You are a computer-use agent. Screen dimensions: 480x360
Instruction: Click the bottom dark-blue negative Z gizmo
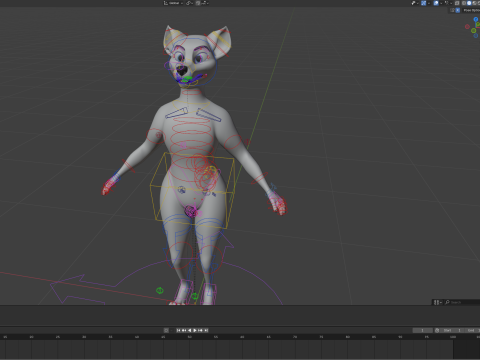pyautogui.click(x=476, y=35)
